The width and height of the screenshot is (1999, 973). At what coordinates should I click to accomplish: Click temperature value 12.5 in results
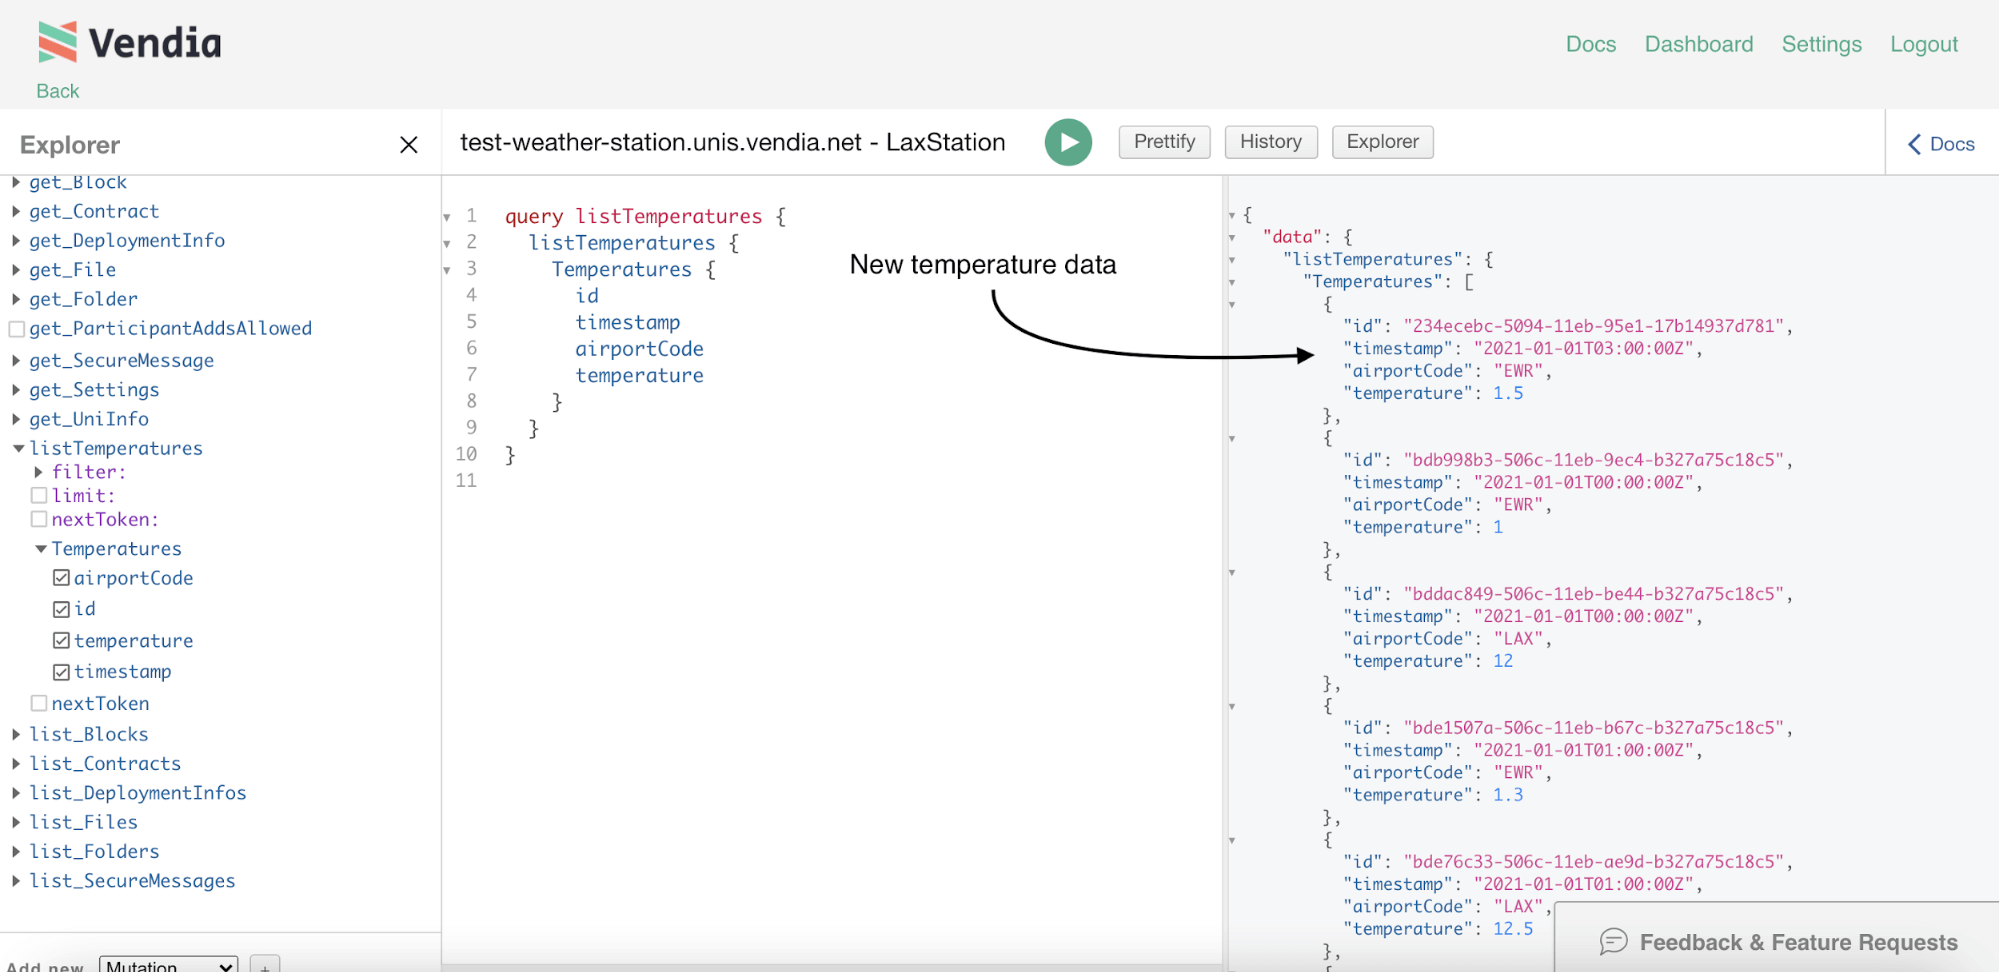1513,929
